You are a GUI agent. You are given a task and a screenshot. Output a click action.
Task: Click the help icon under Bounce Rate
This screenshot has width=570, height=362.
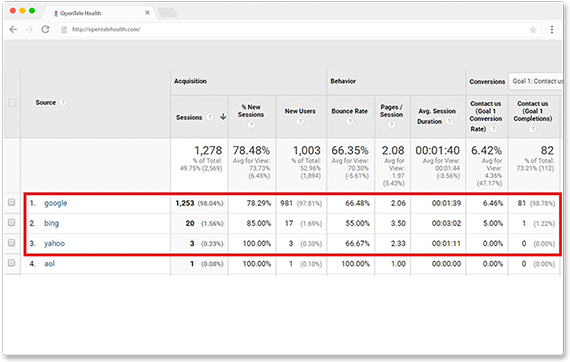tap(350, 121)
